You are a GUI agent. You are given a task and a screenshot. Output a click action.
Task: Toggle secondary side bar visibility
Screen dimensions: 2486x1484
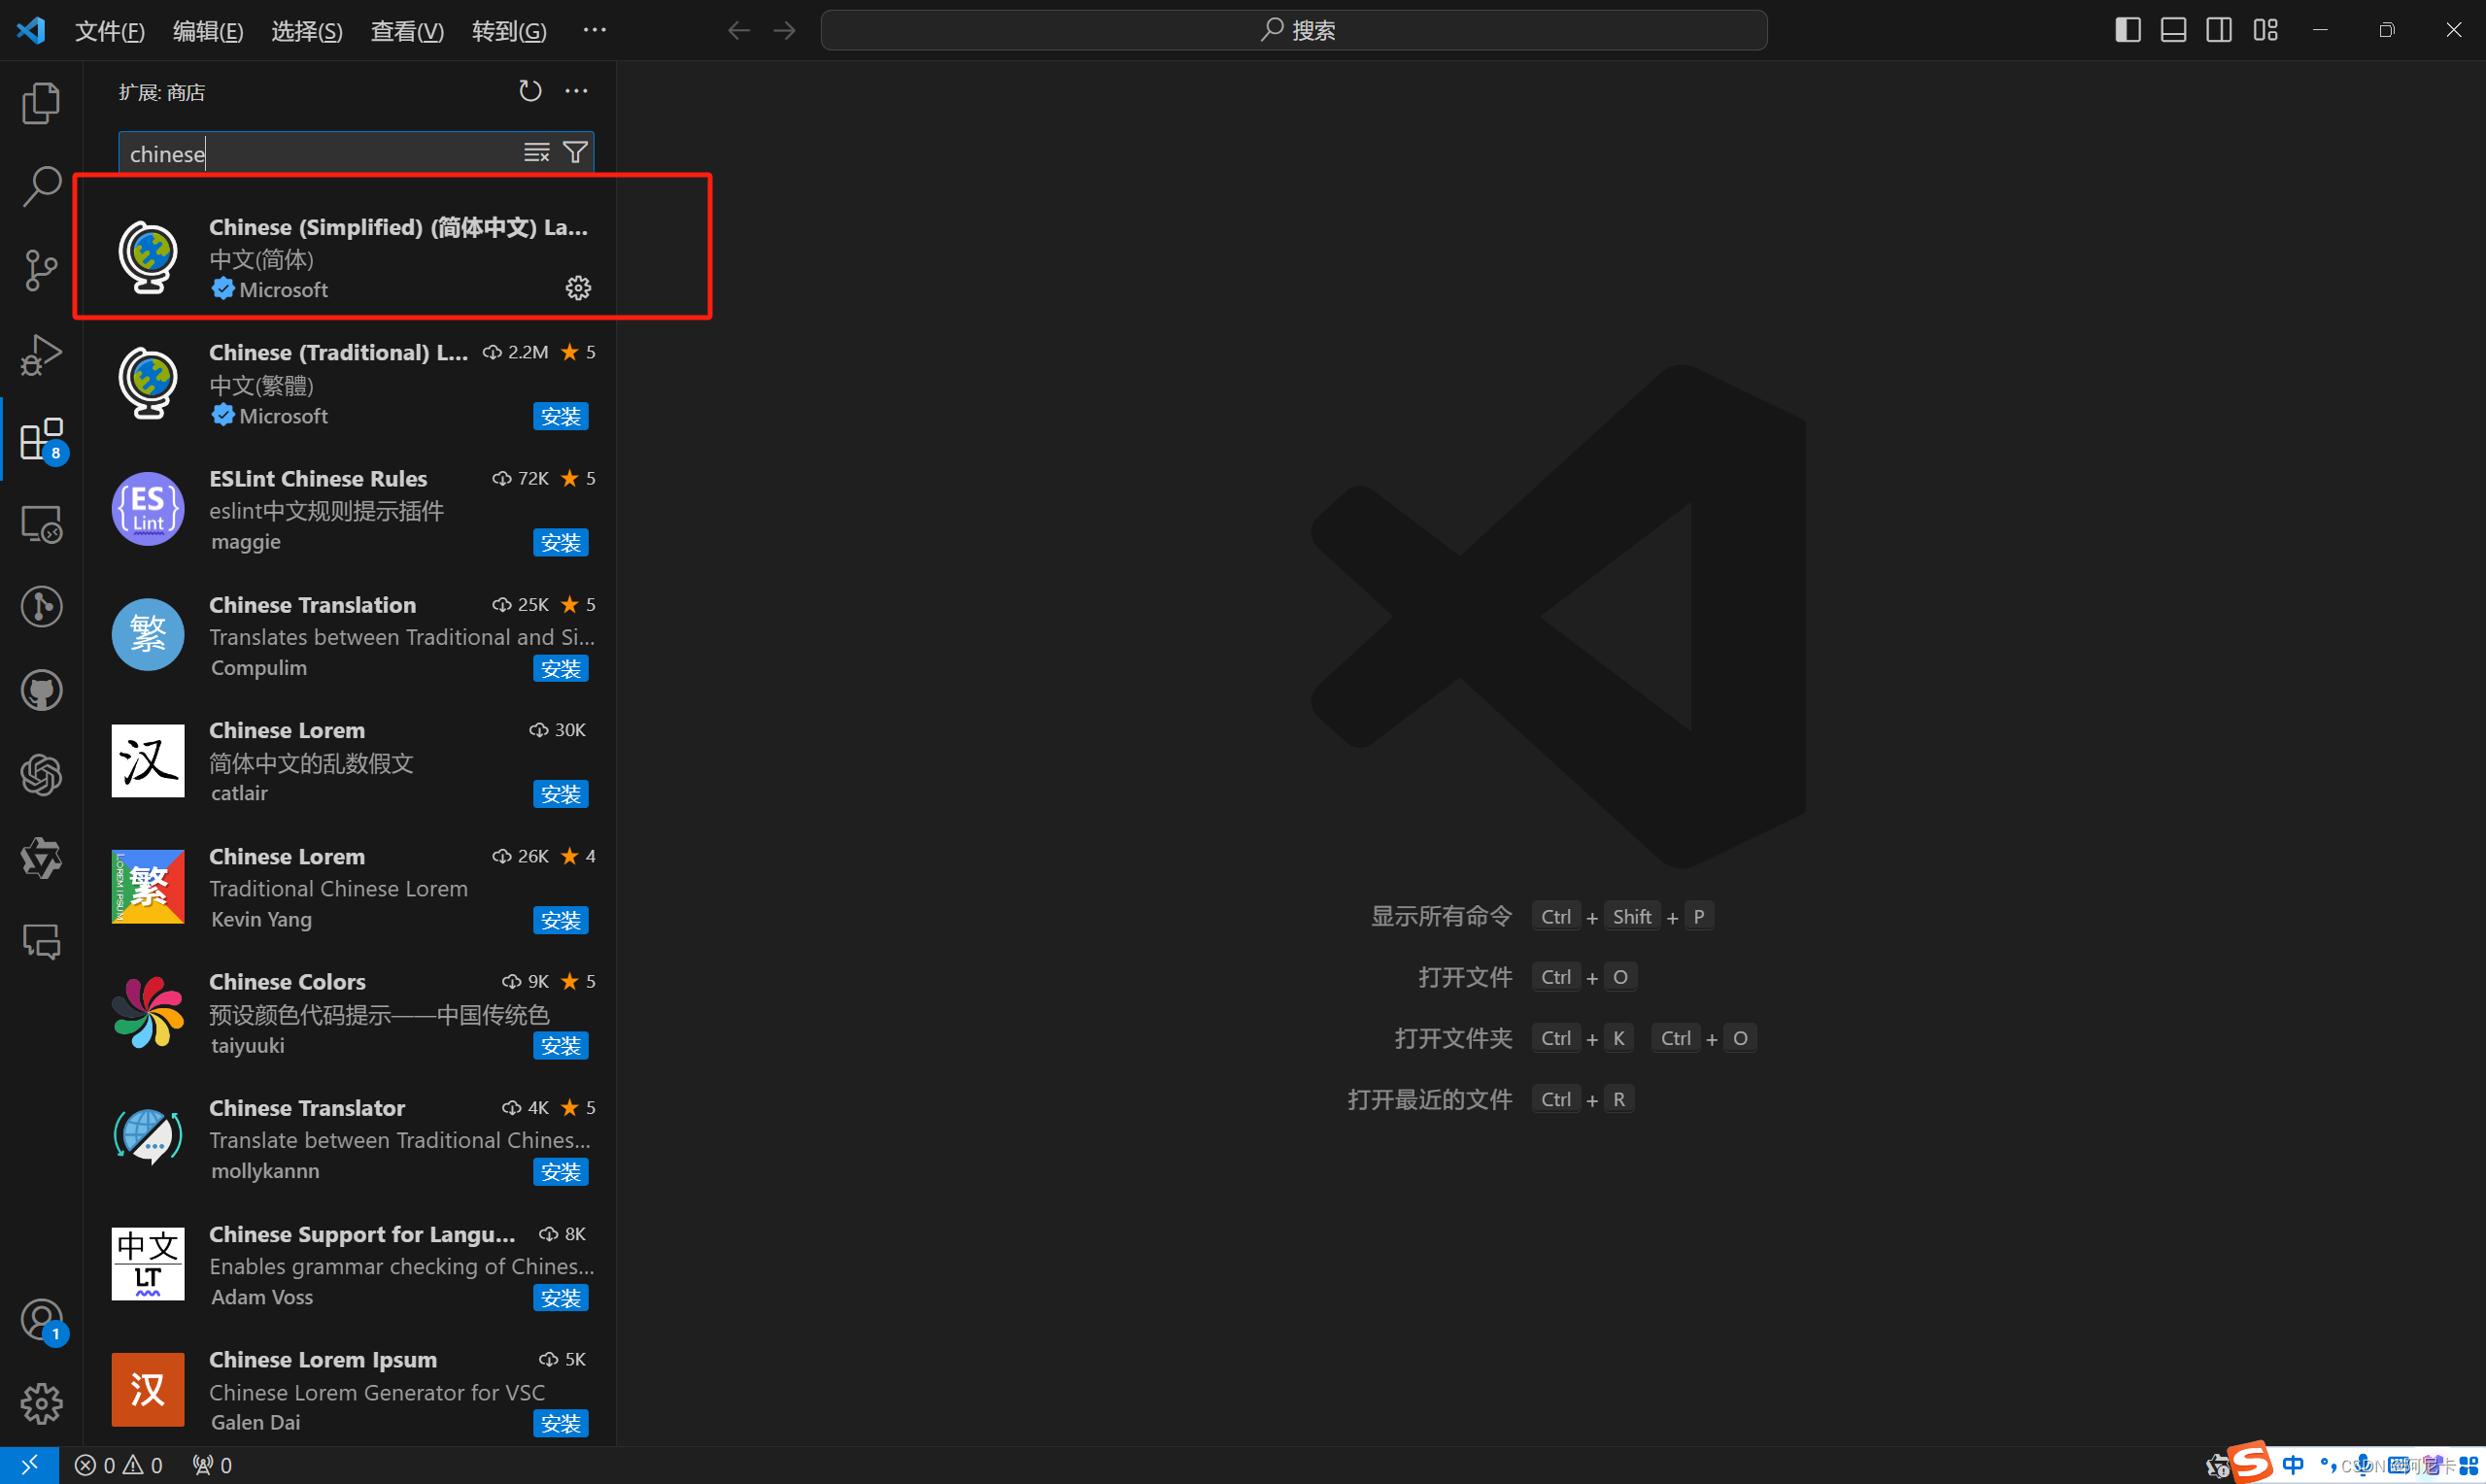(x=2219, y=30)
